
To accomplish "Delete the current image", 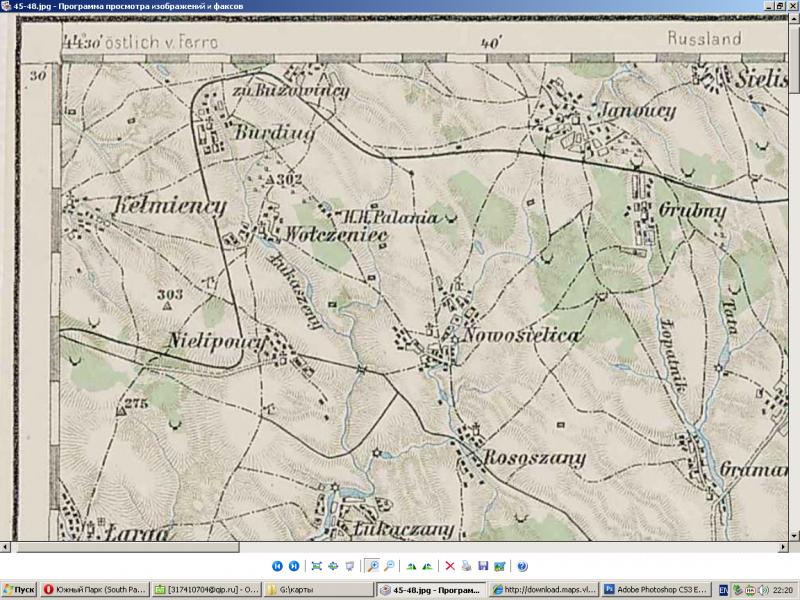I will [x=451, y=567].
